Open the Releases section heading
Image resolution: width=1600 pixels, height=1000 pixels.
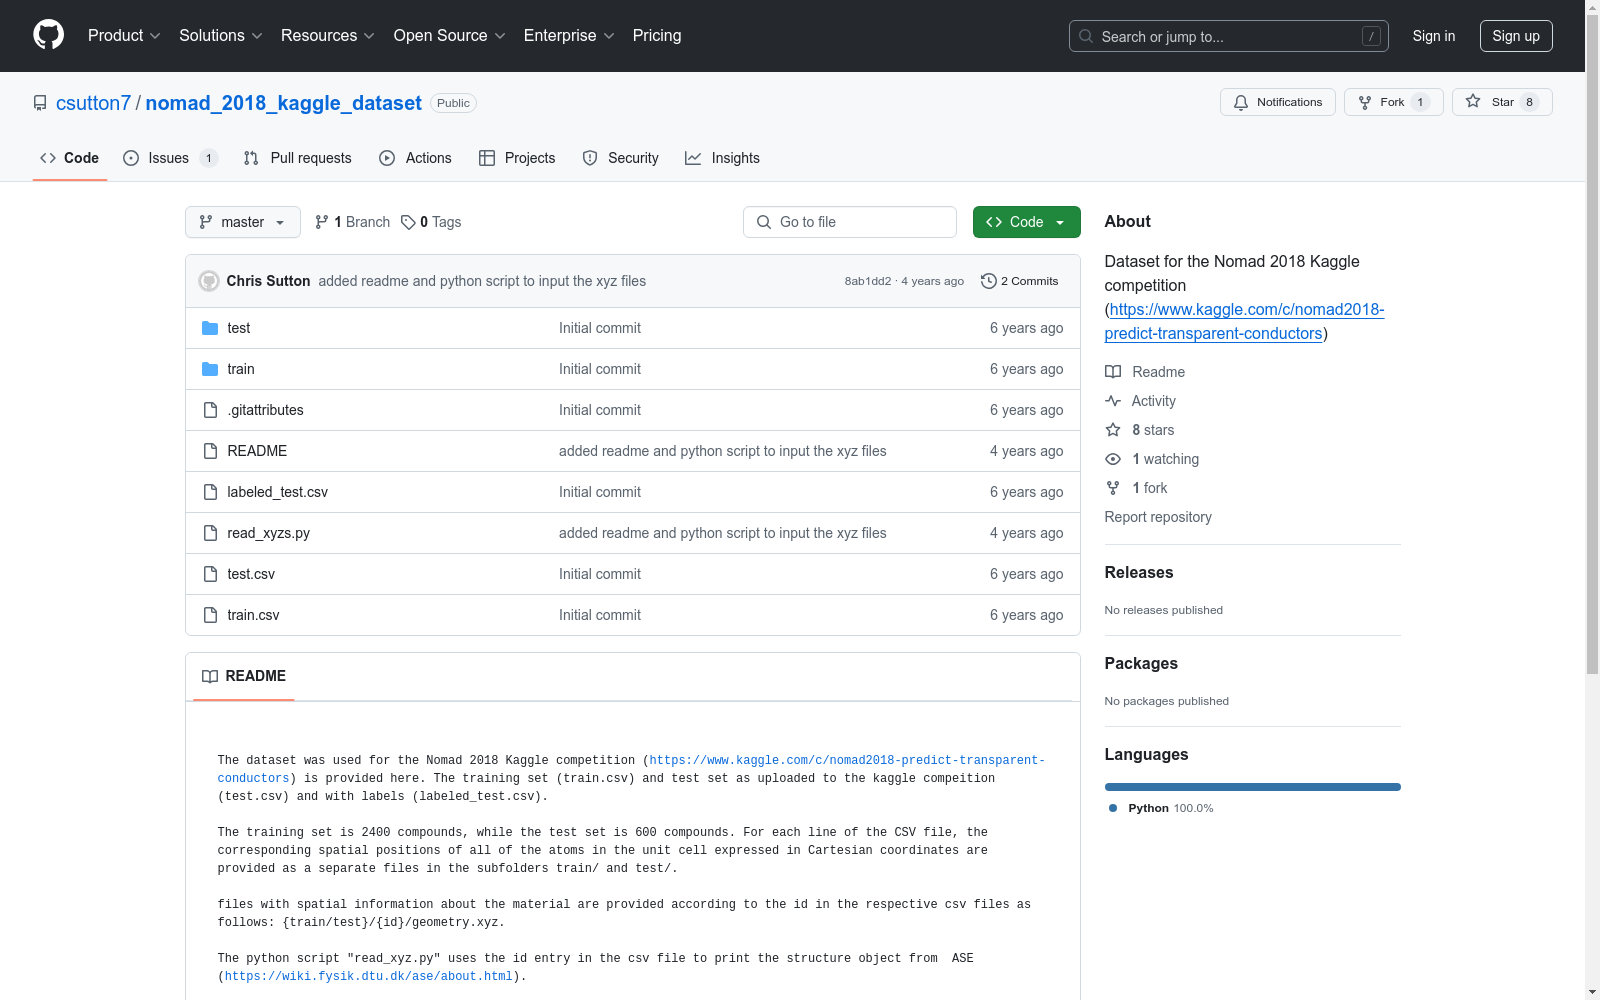pyautogui.click(x=1139, y=573)
